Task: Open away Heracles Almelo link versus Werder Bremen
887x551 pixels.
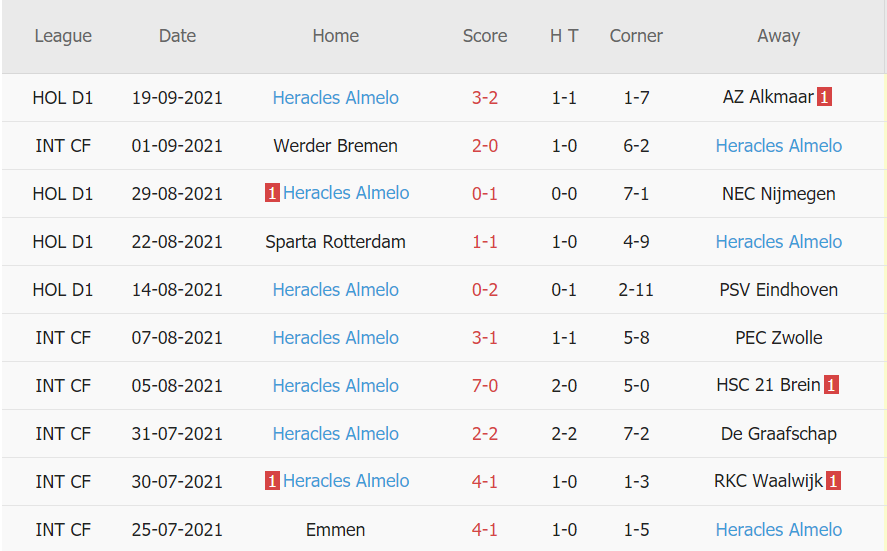Action: (x=778, y=146)
